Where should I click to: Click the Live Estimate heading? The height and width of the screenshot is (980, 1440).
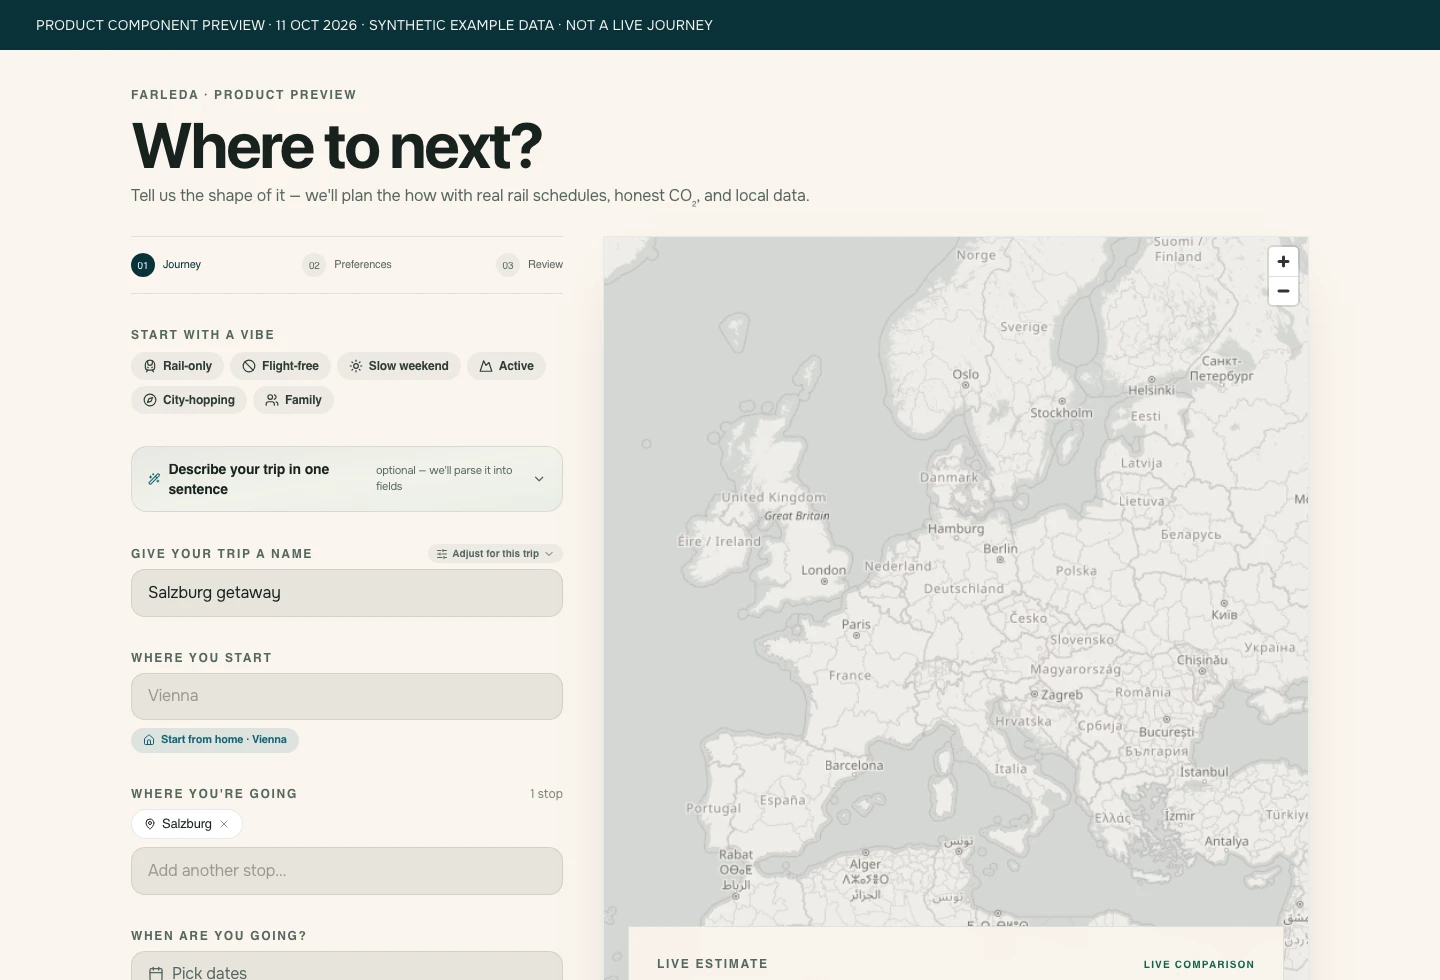click(712, 964)
